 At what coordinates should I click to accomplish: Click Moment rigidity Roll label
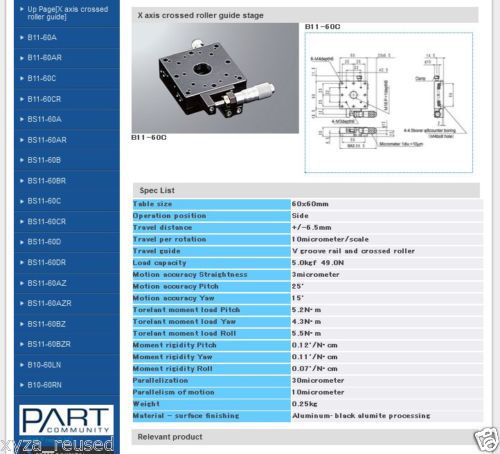pos(172,369)
